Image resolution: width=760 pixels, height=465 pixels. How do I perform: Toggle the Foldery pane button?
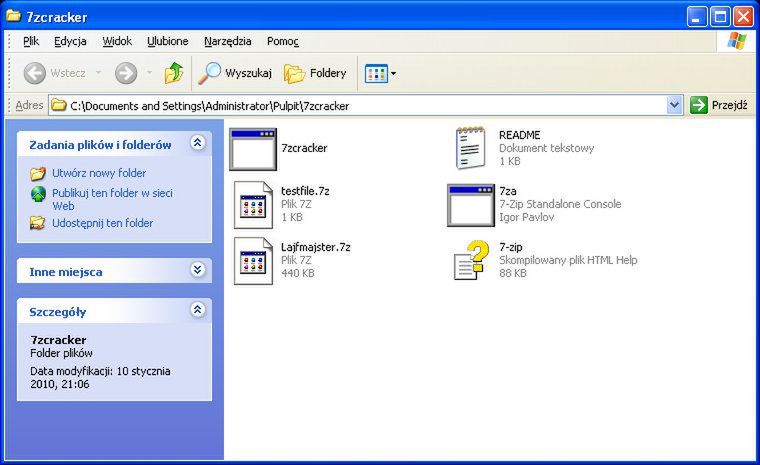pyautogui.click(x=316, y=73)
